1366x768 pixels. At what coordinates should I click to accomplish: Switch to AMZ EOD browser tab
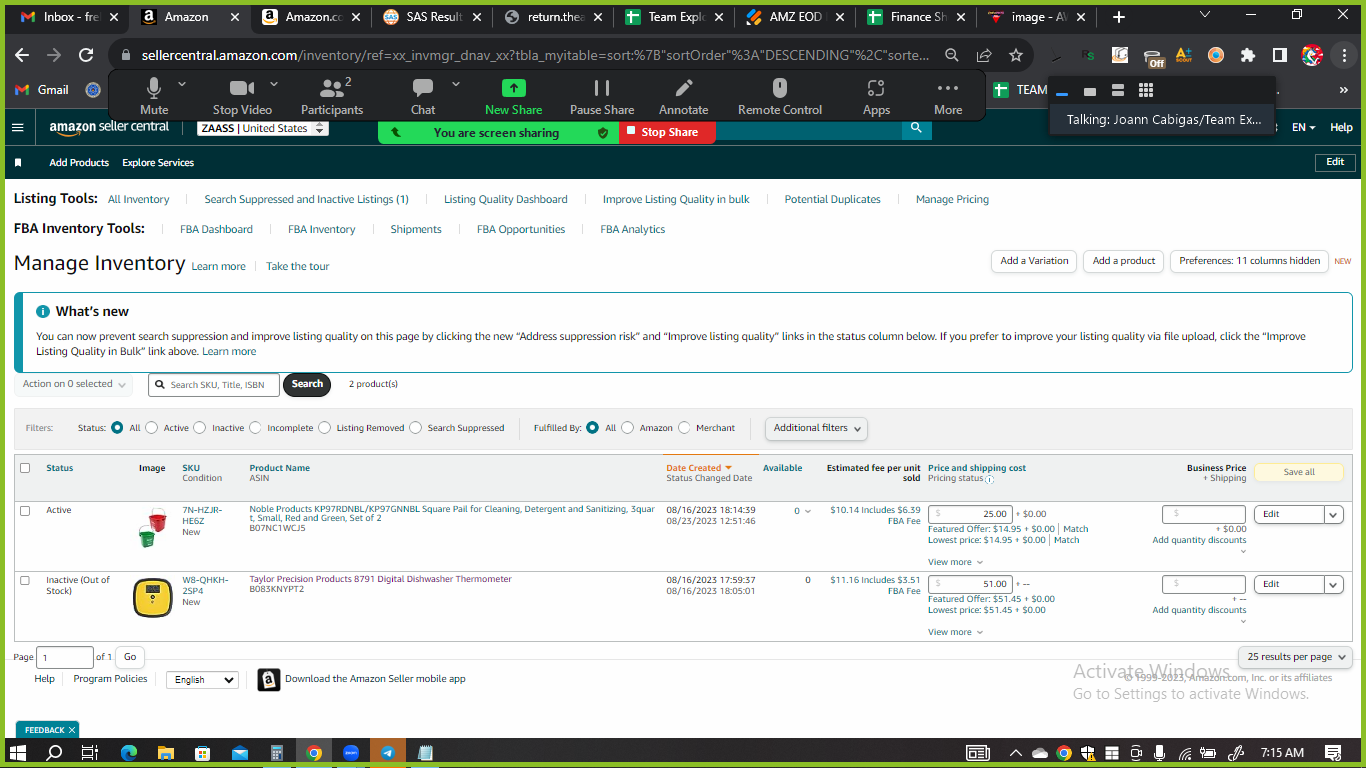click(x=794, y=17)
